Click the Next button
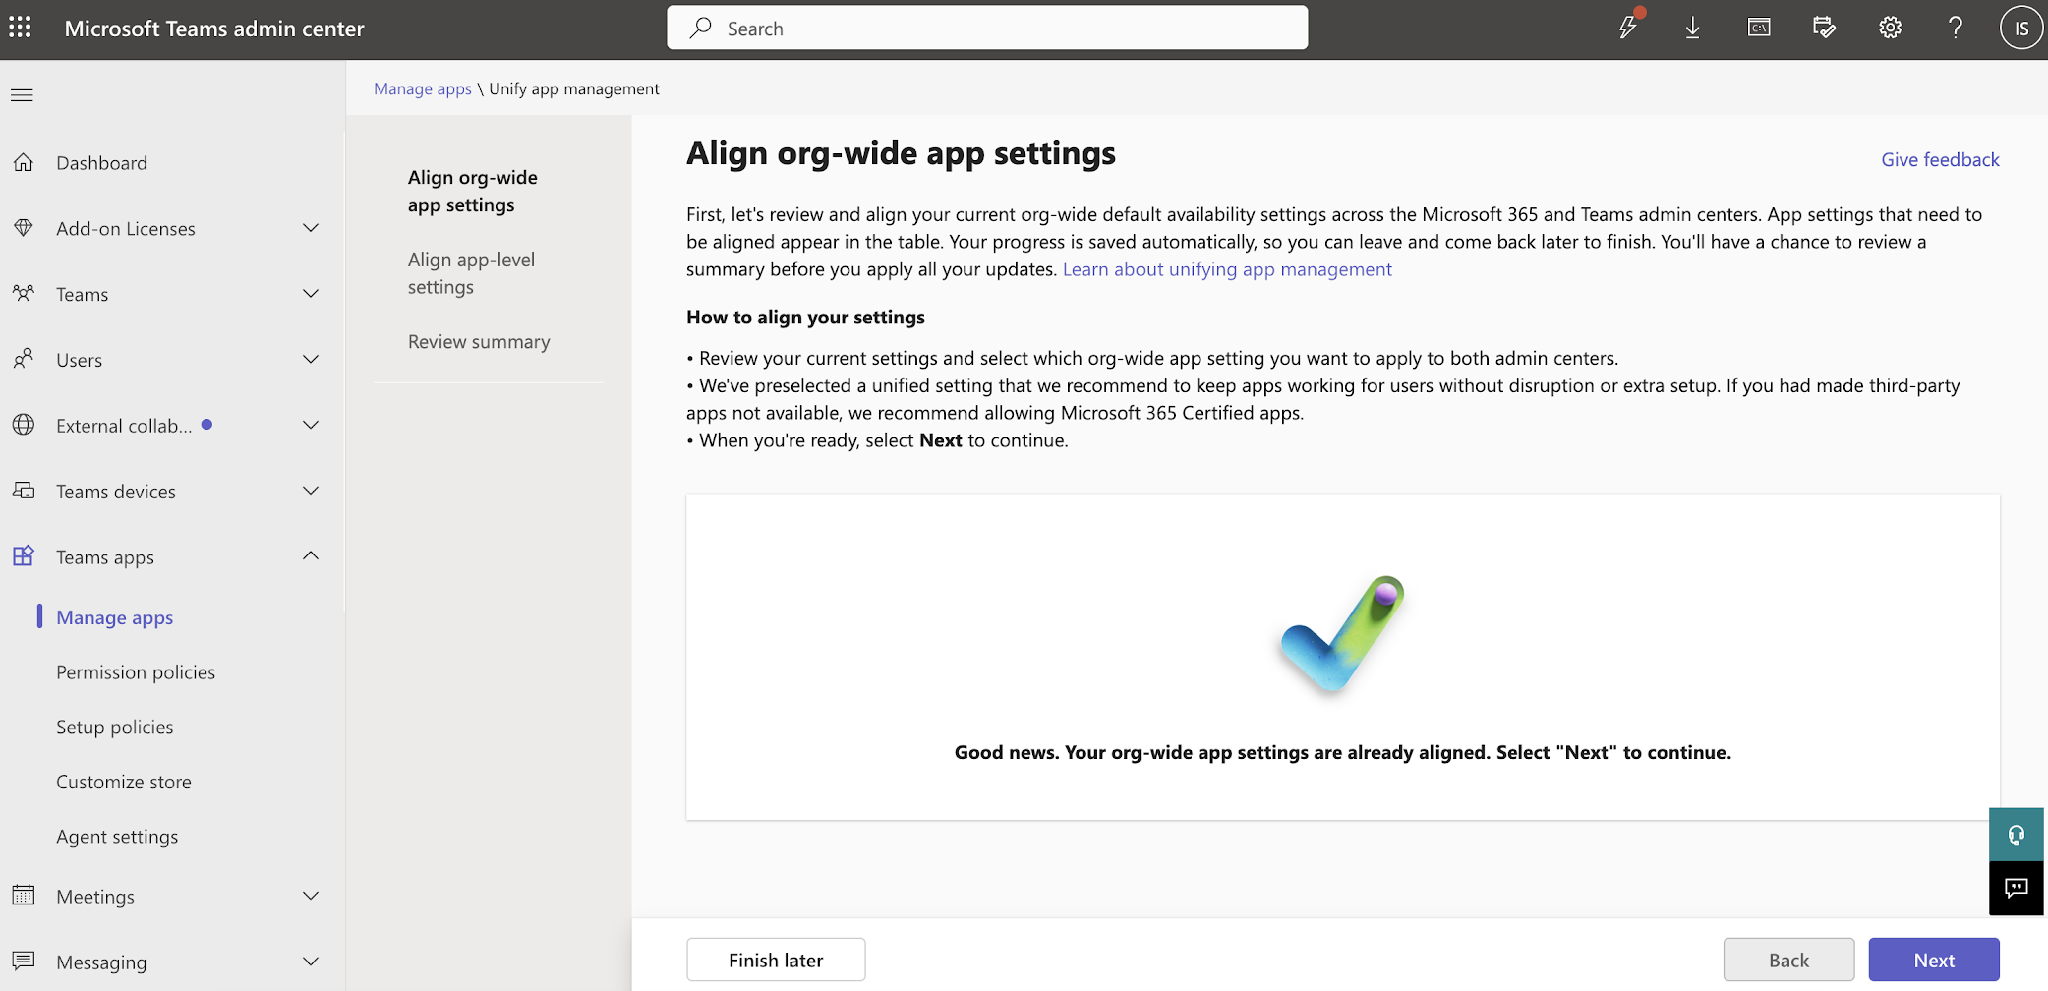Screen dimensions: 2048x991 [x=1934, y=960]
